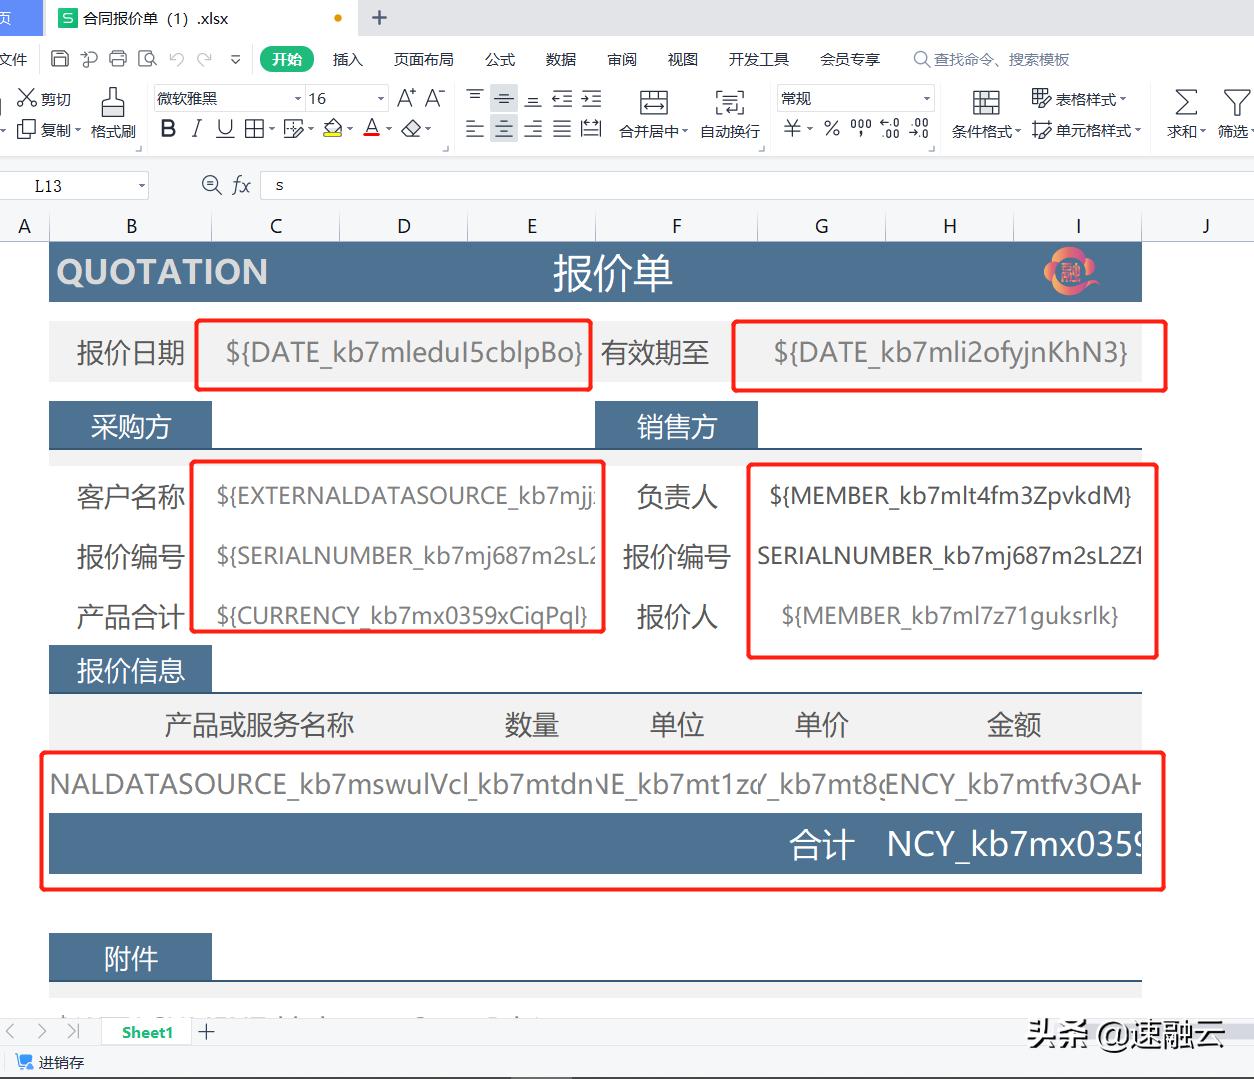This screenshot has width=1254, height=1079.
Task: Click the add new sheet plus button
Action: click(x=206, y=1031)
